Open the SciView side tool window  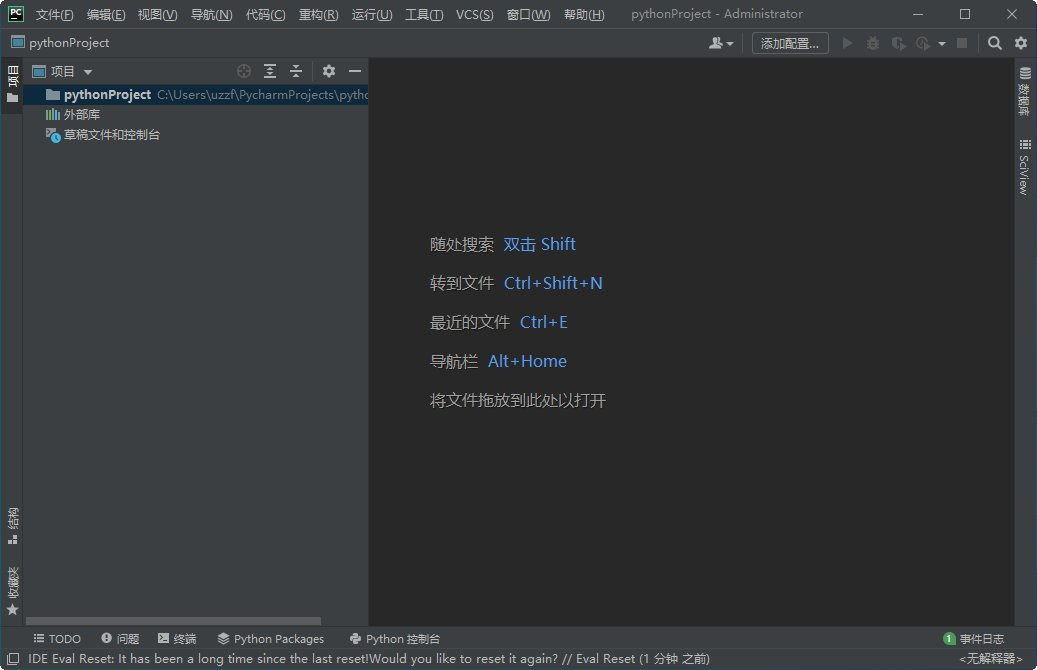1024,167
